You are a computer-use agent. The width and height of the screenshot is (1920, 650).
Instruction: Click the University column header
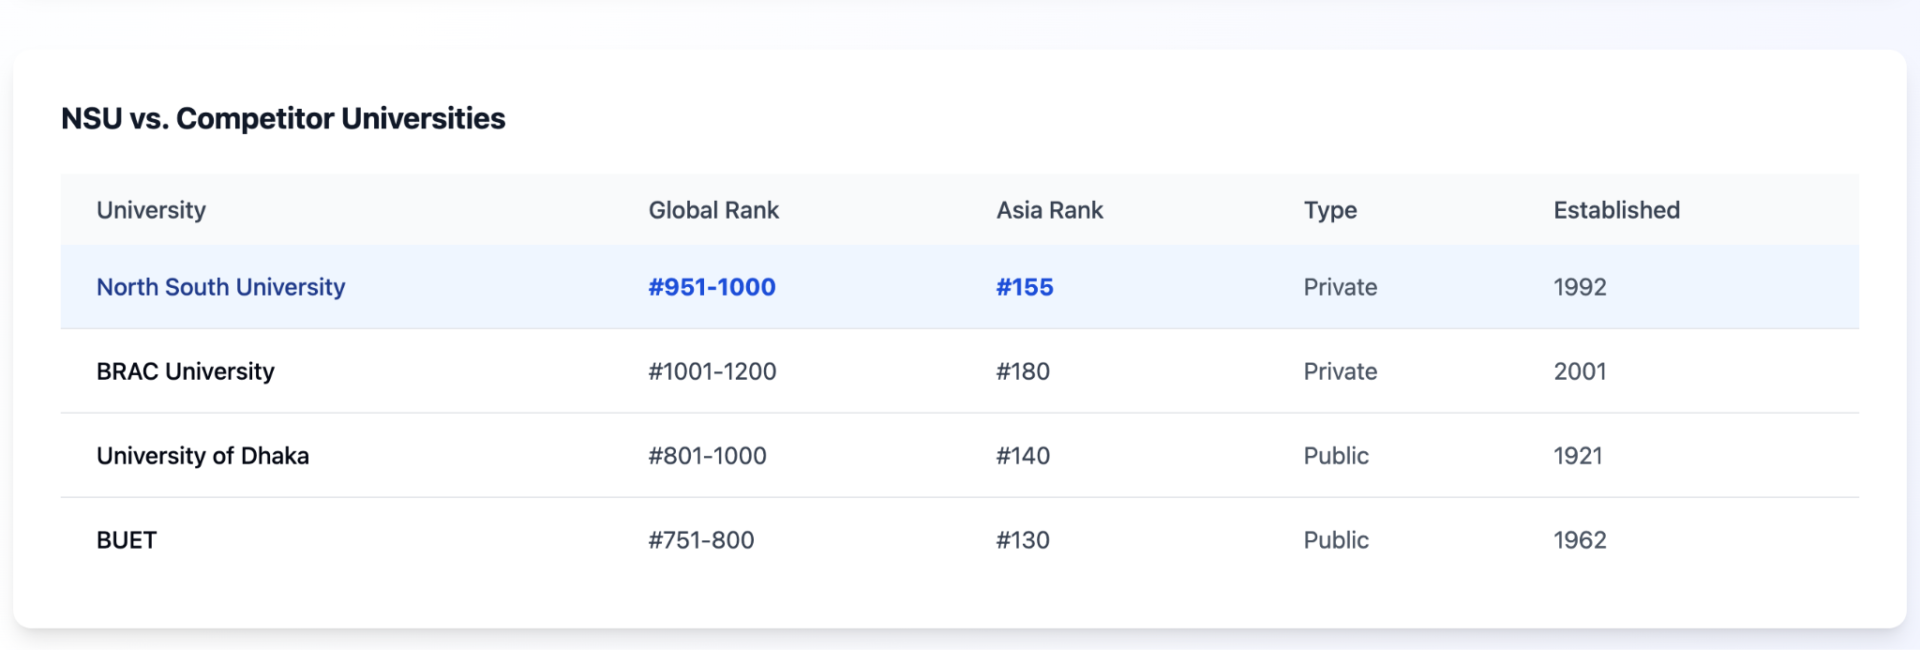pyautogui.click(x=151, y=210)
